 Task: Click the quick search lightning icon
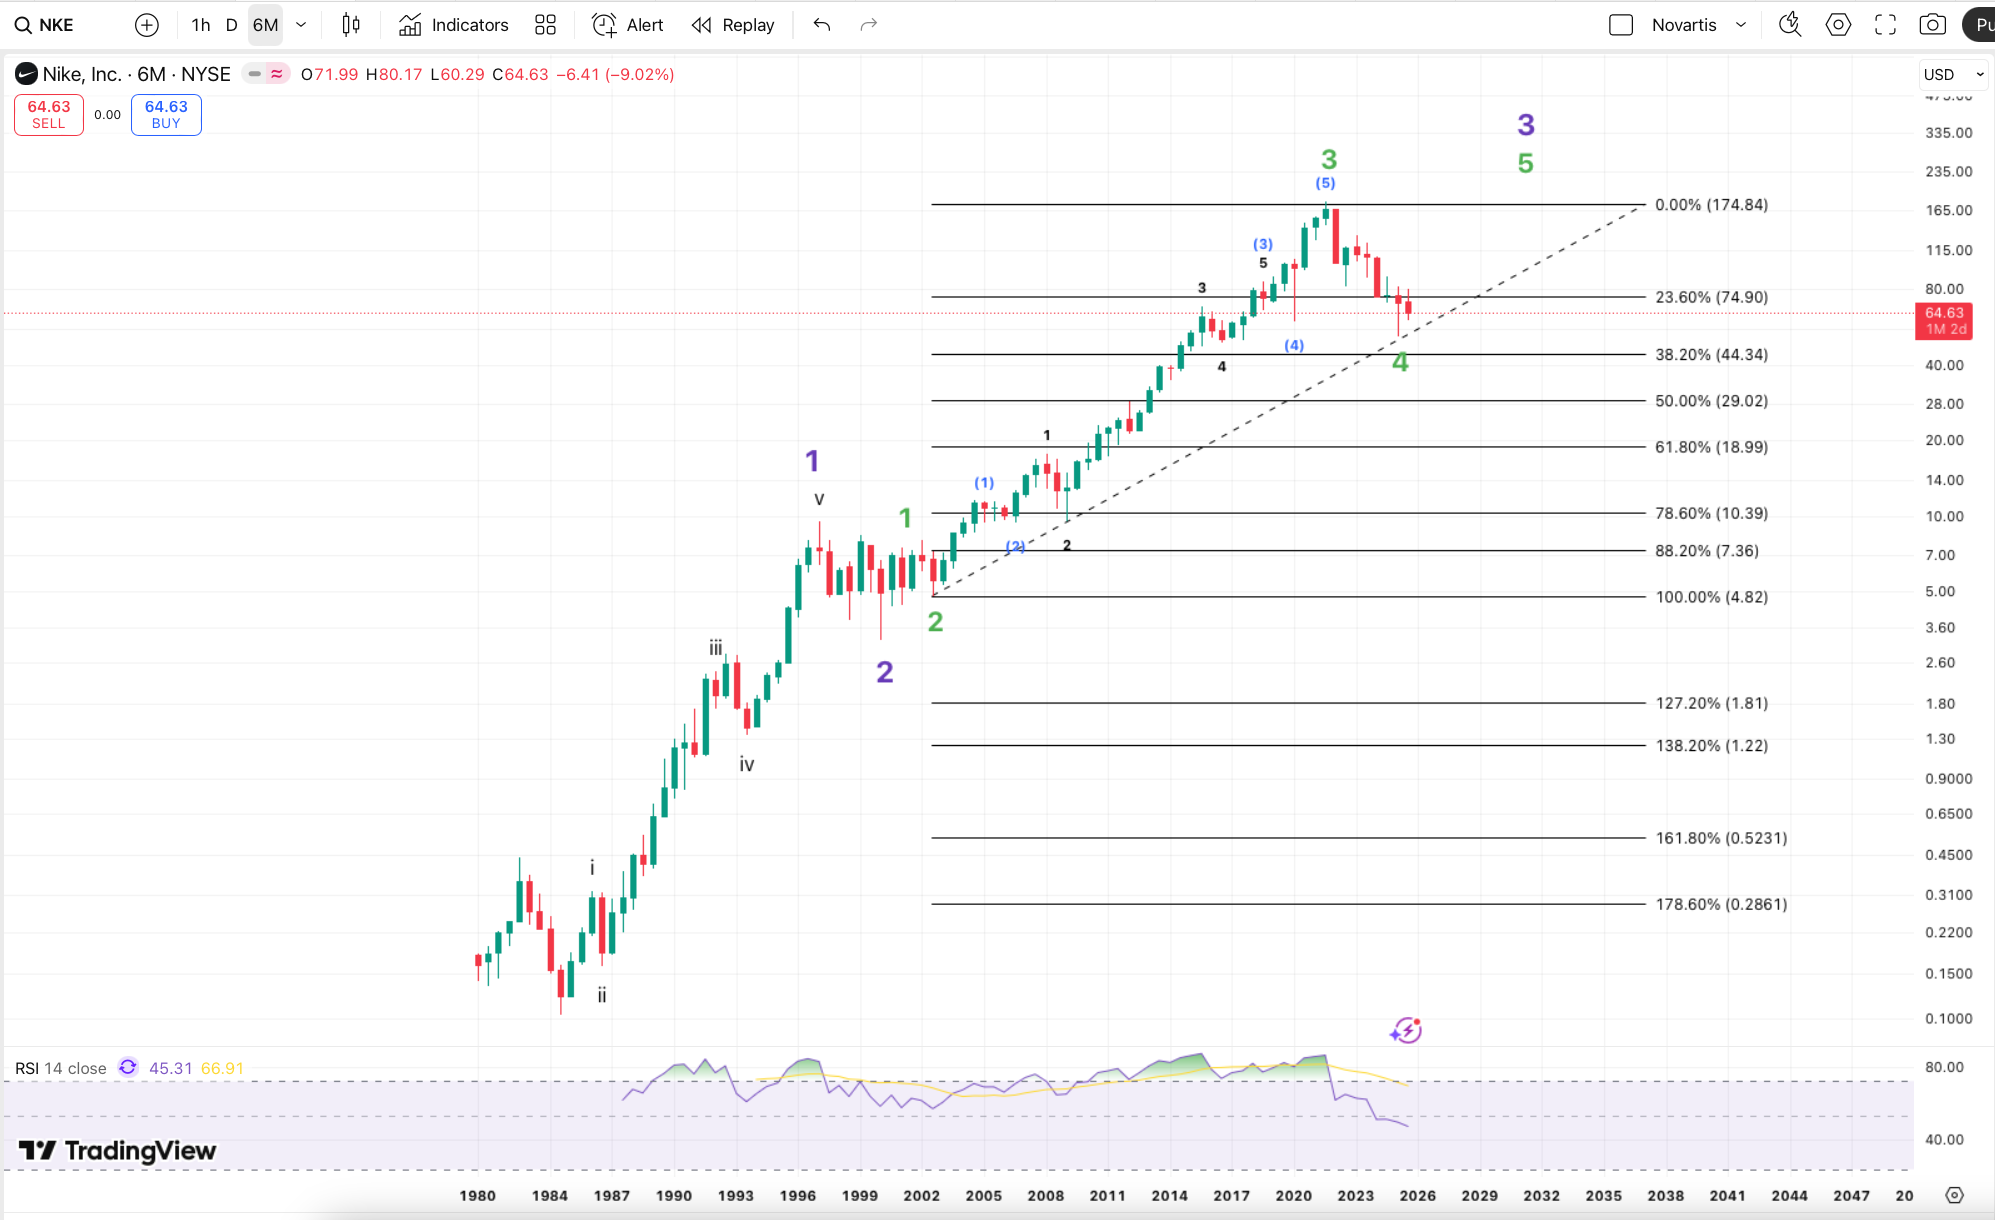[1790, 25]
